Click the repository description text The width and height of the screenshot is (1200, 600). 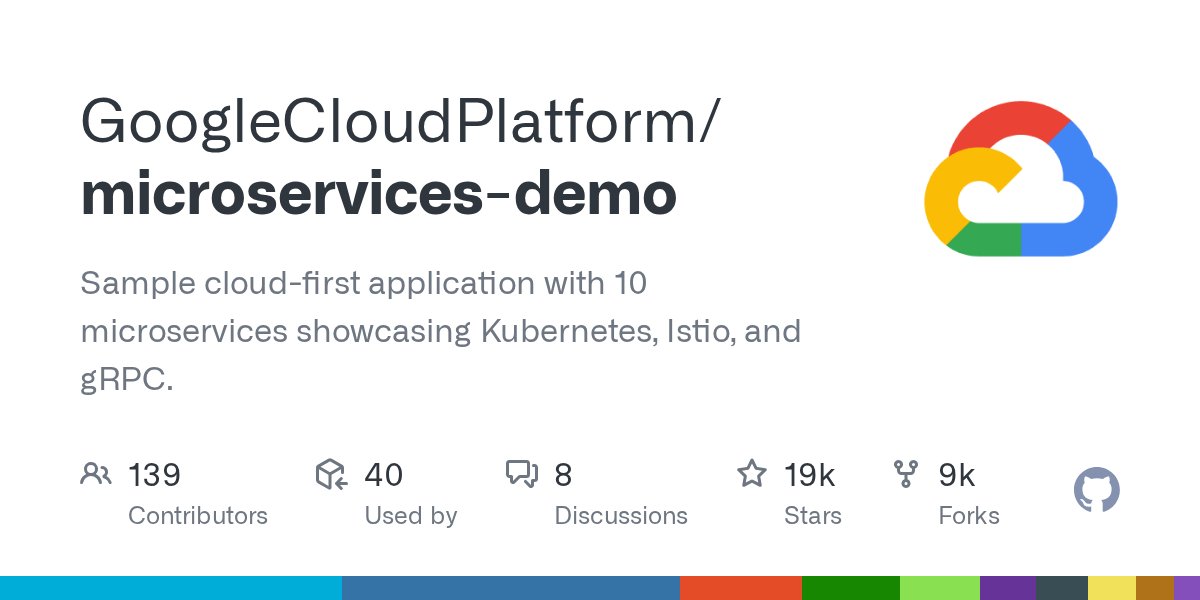[x=440, y=331]
